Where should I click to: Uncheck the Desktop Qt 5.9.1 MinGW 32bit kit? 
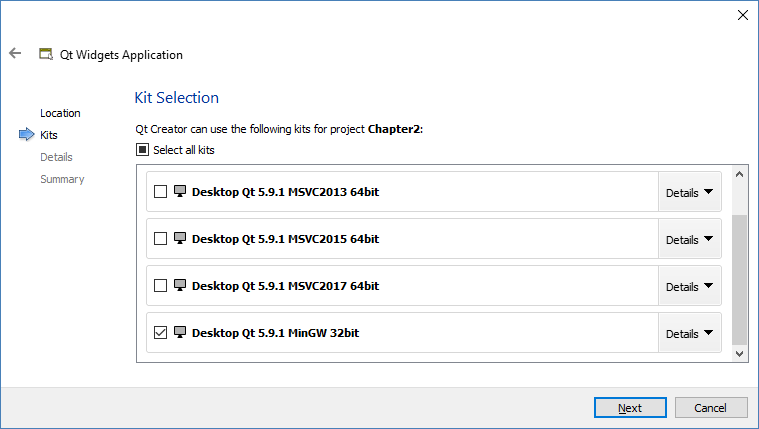[x=161, y=333]
